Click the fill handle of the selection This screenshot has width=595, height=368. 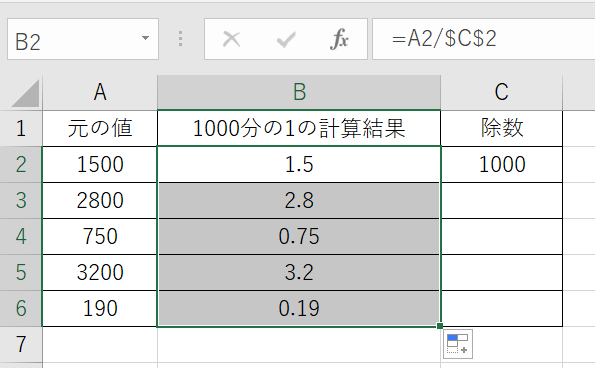click(x=440, y=326)
